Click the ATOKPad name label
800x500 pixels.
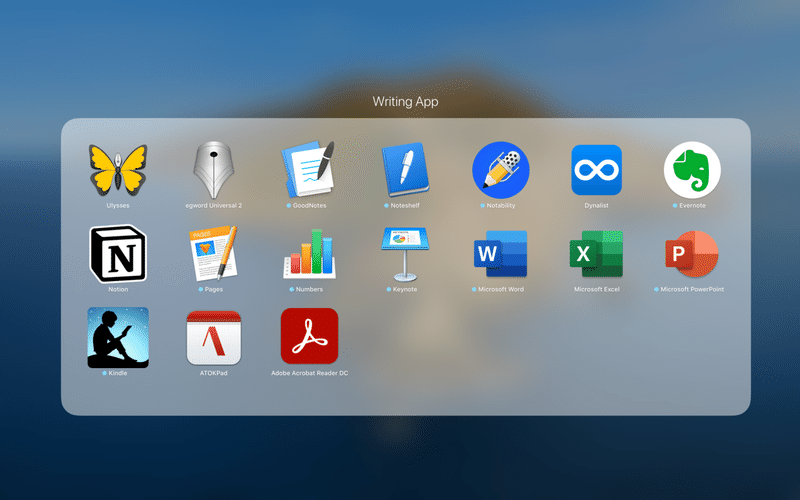click(x=213, y=373)
